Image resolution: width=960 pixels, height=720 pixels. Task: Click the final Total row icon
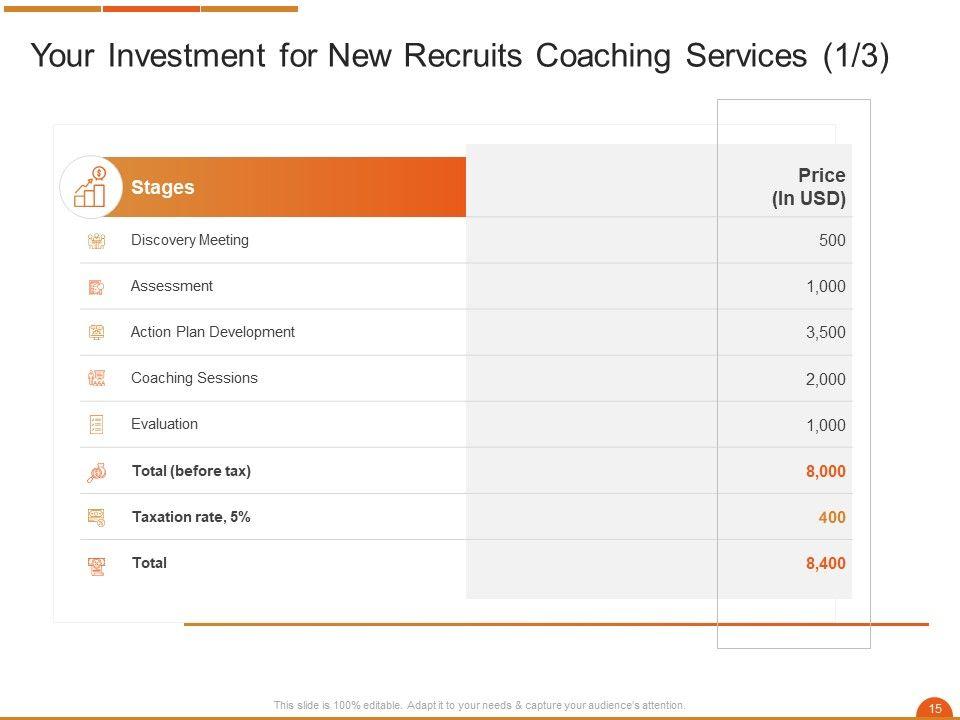tap(97, 565)
